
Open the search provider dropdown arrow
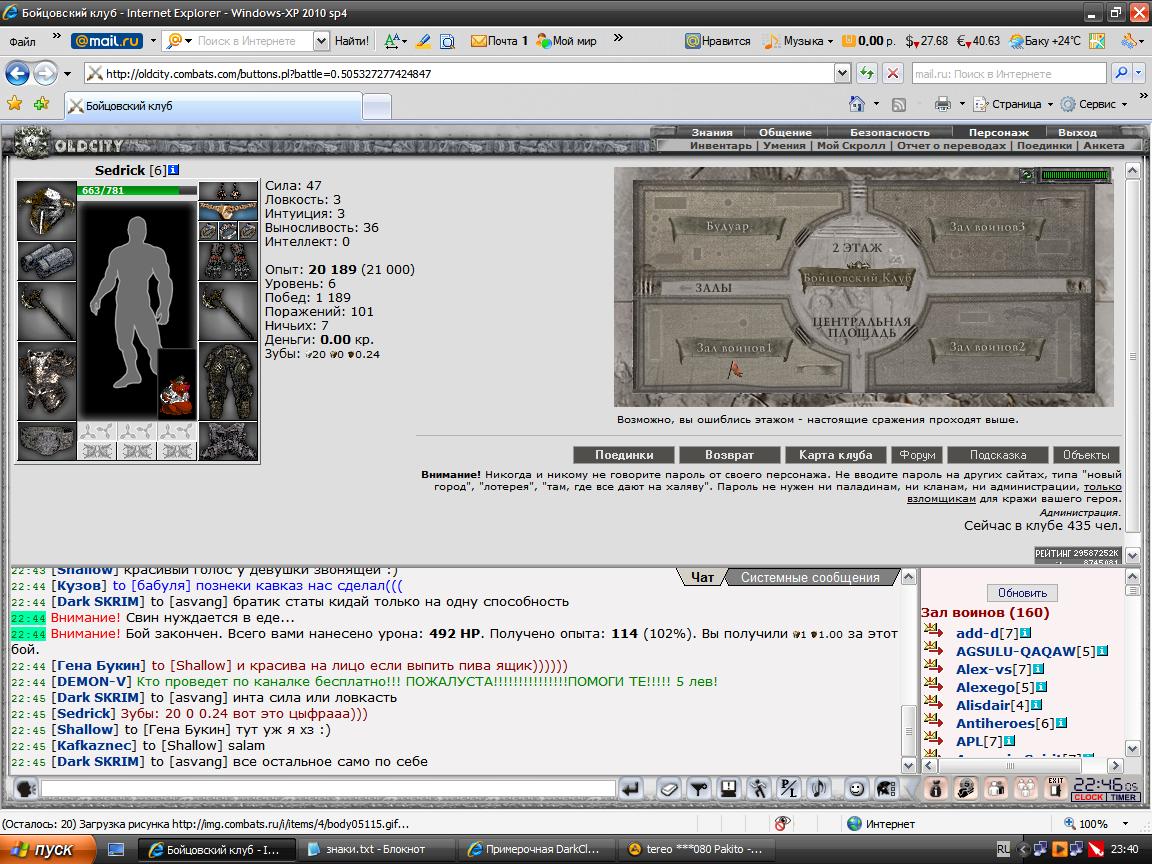tap(1139, 73)
